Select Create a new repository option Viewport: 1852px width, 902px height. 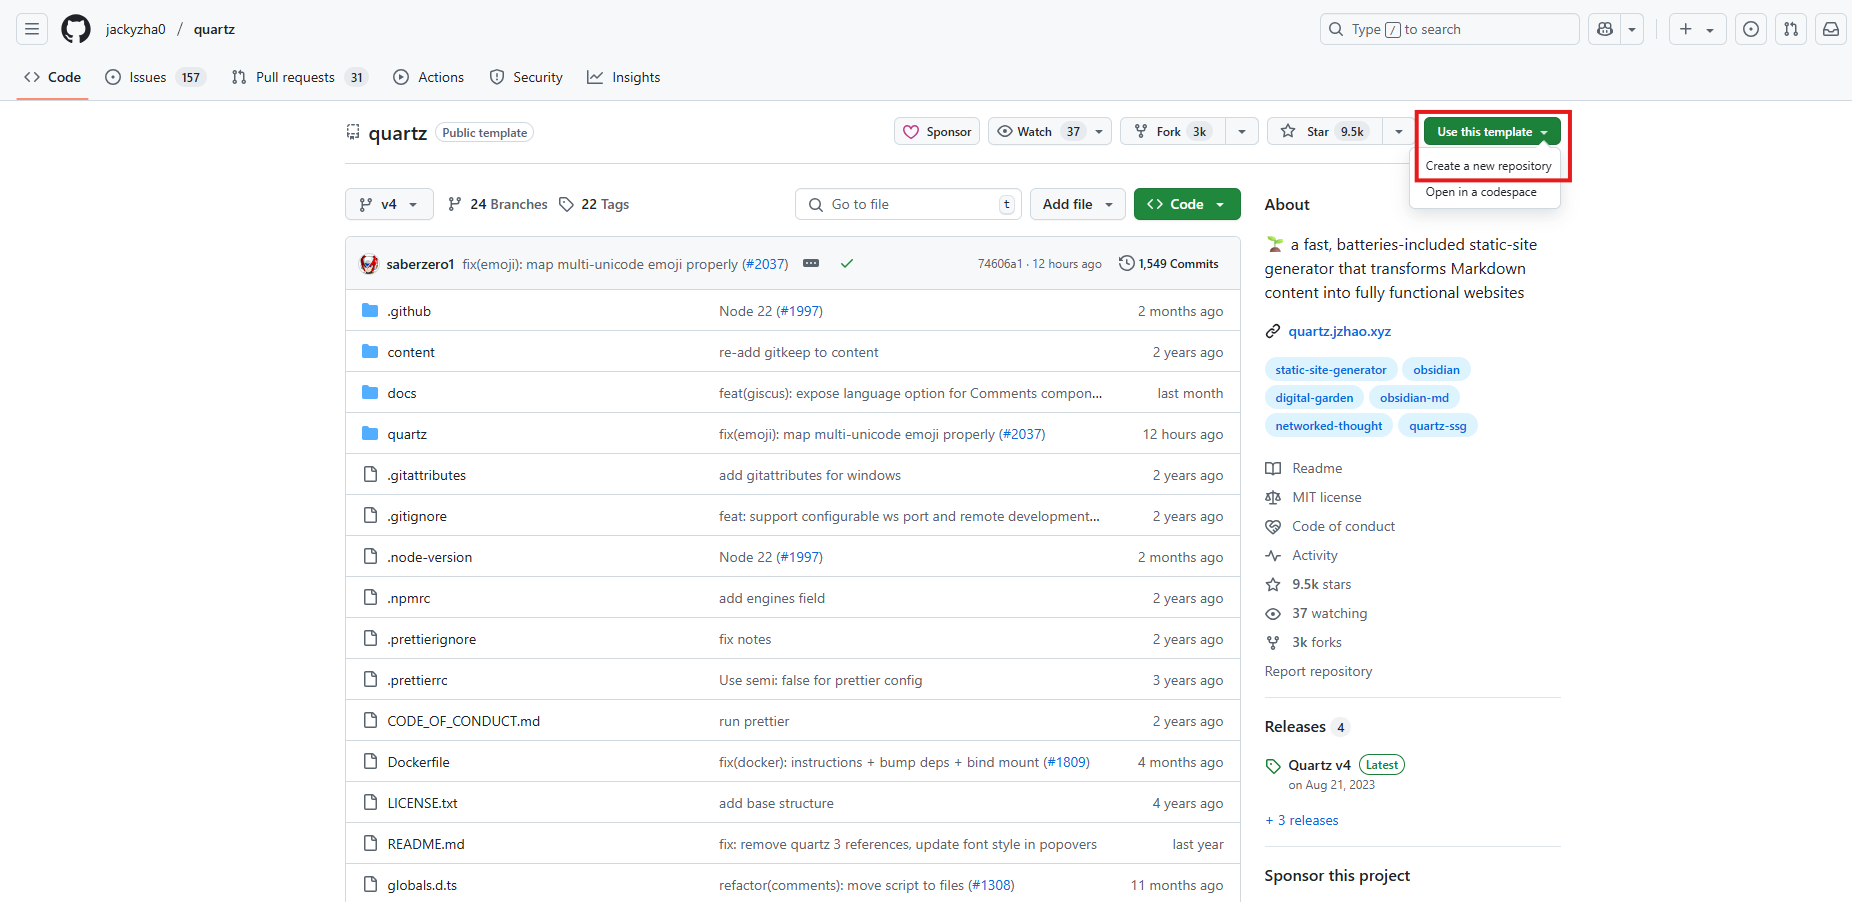(1488, 166)
